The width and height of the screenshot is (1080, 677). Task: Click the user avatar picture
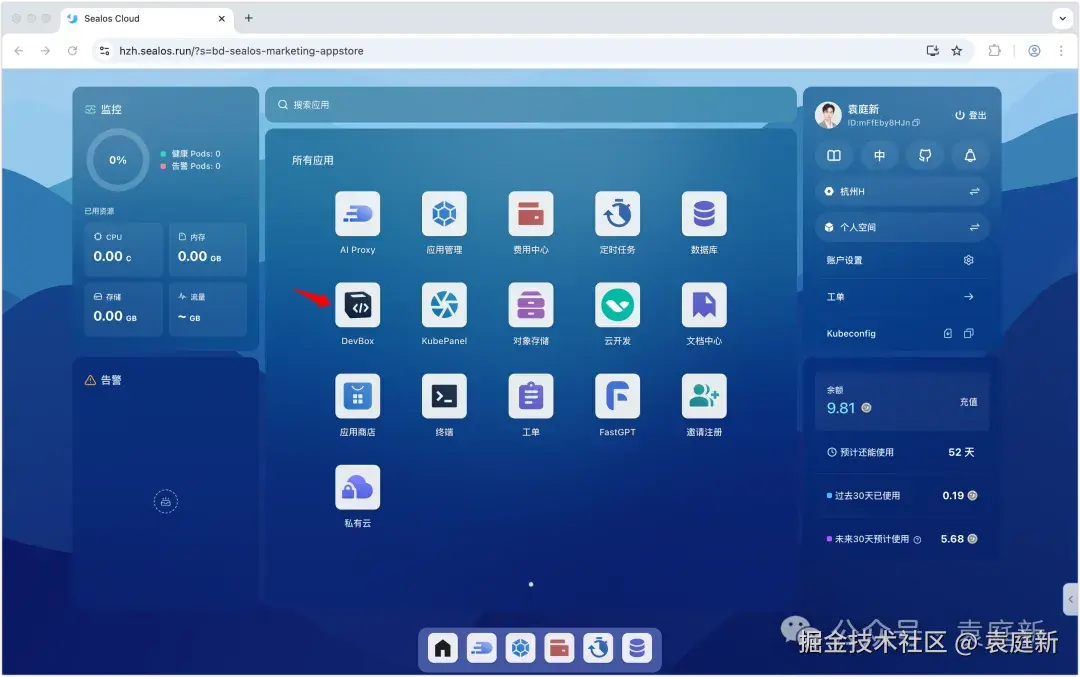point(829,115)
